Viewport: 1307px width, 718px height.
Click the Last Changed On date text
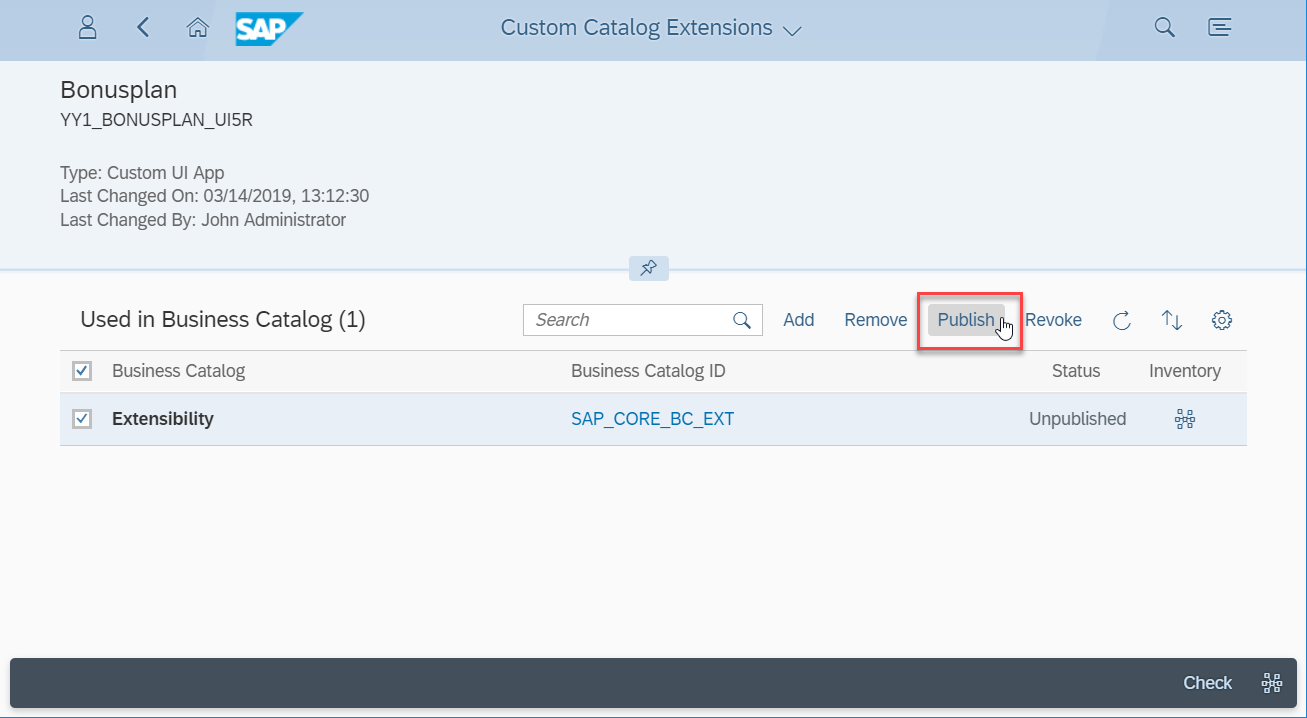point(214,196)
